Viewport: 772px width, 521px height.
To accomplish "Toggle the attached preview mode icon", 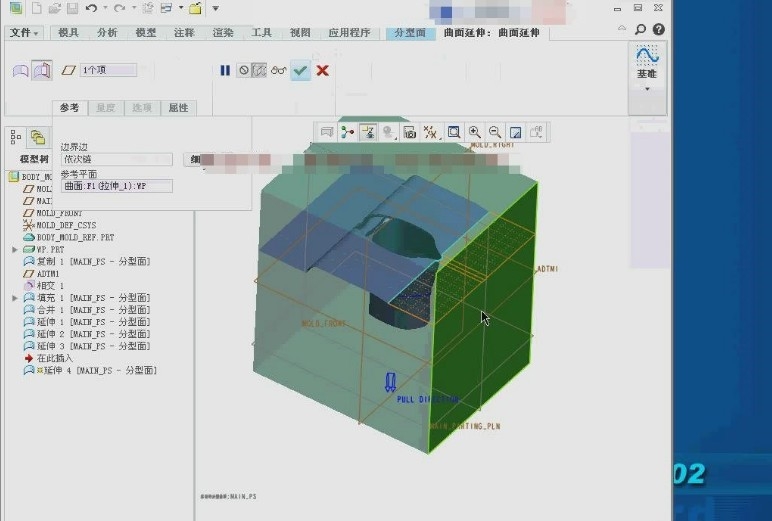I will click(259, 70).
